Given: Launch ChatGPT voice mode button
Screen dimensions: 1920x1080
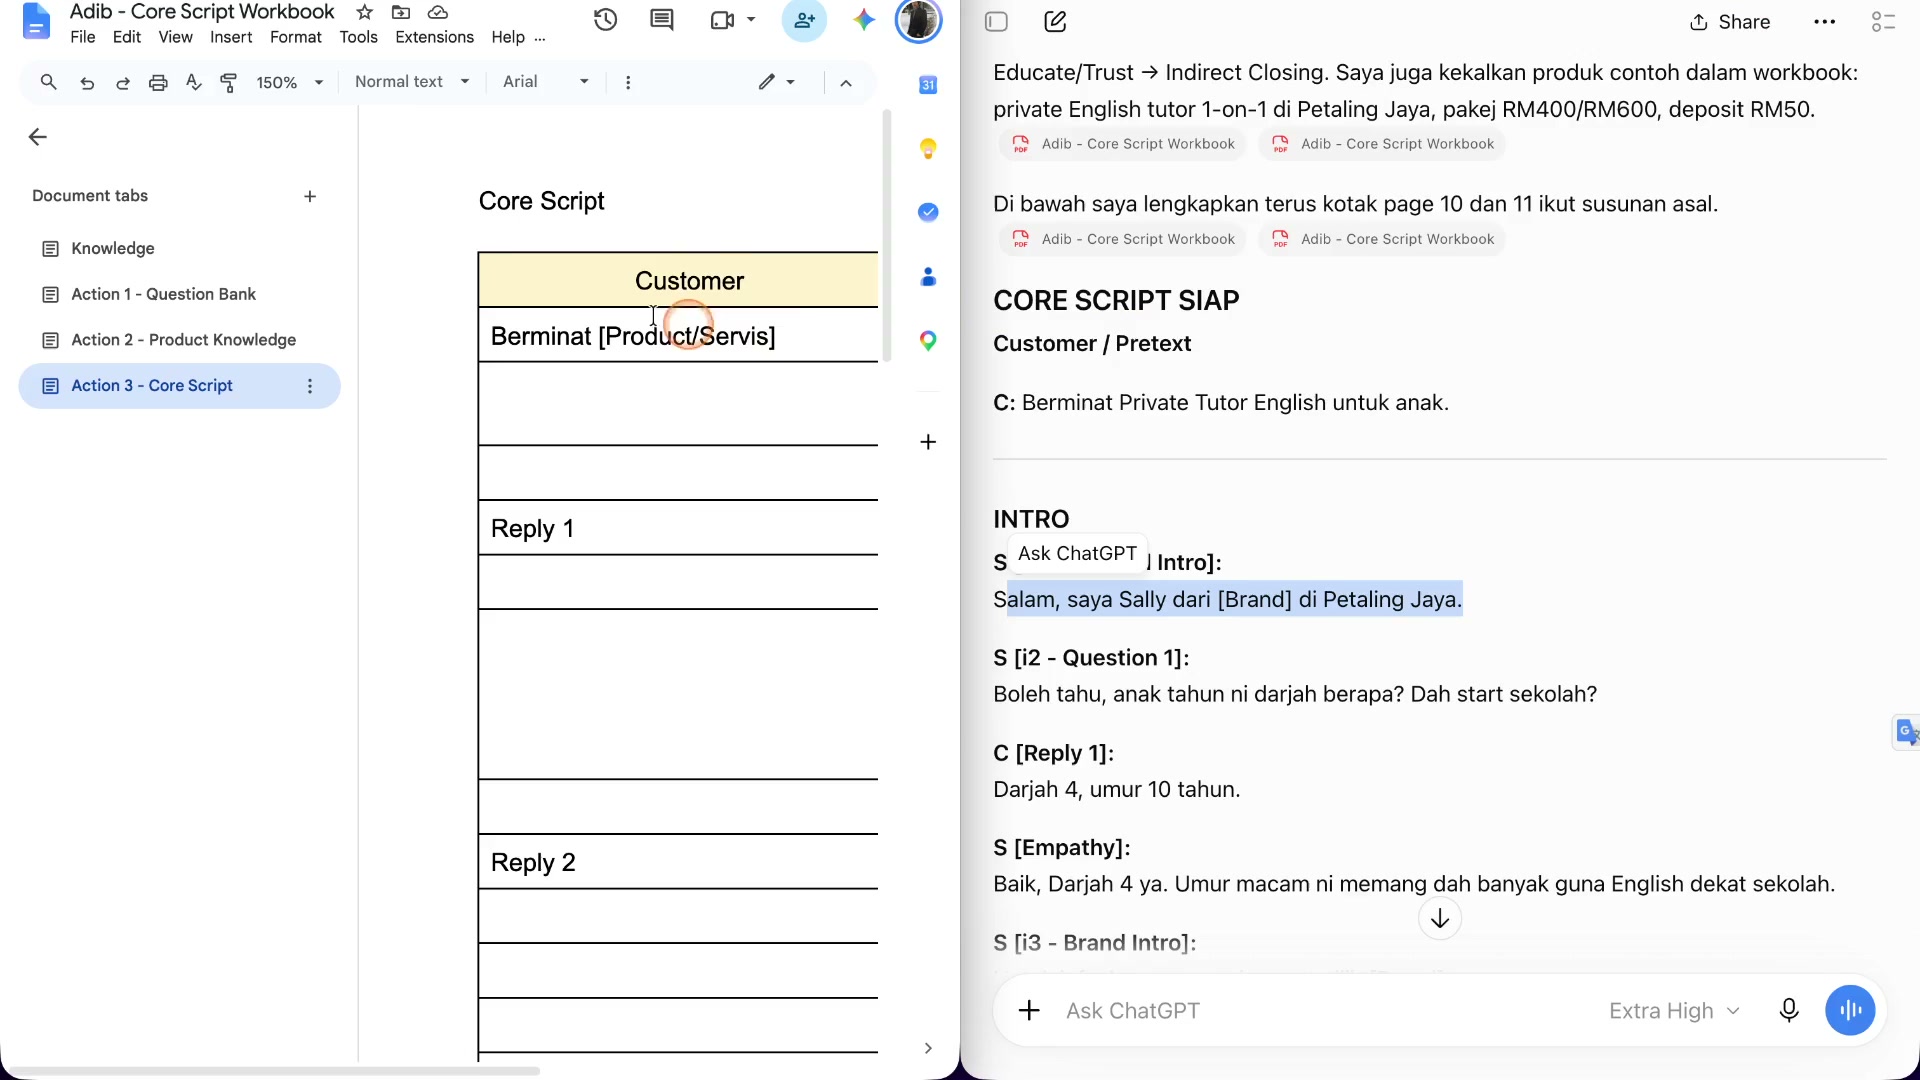Looking at the screenshot, I should pos(1850,1010).
